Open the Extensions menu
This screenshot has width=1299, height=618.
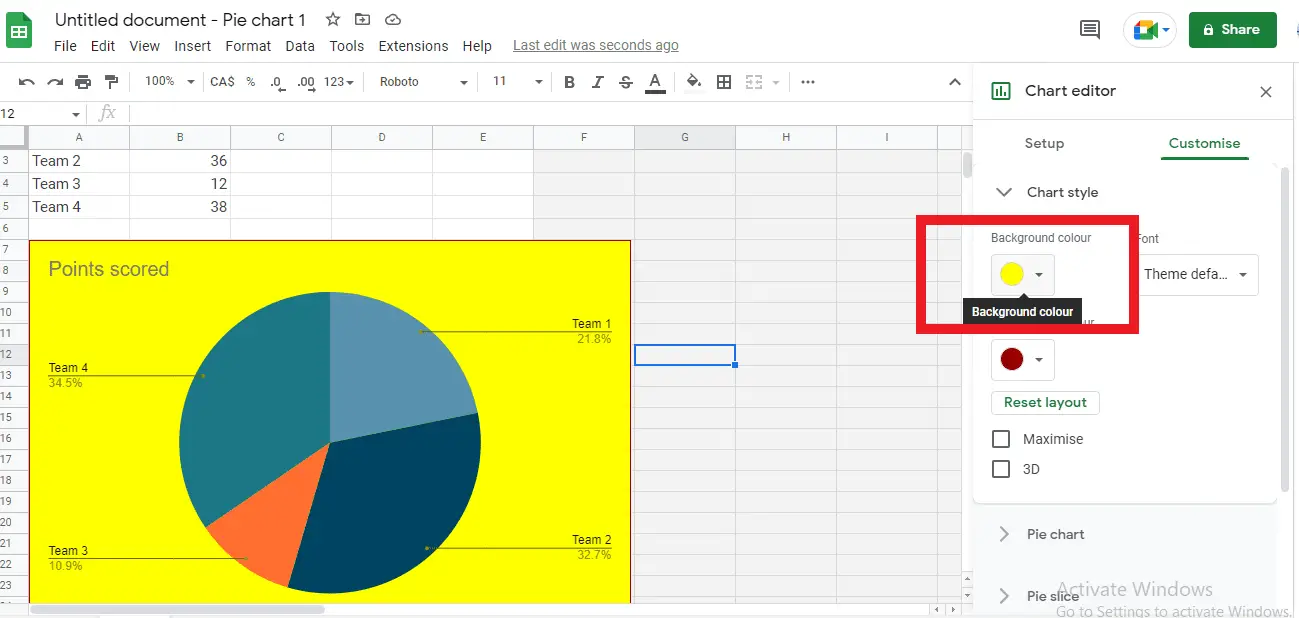point(413,45)
